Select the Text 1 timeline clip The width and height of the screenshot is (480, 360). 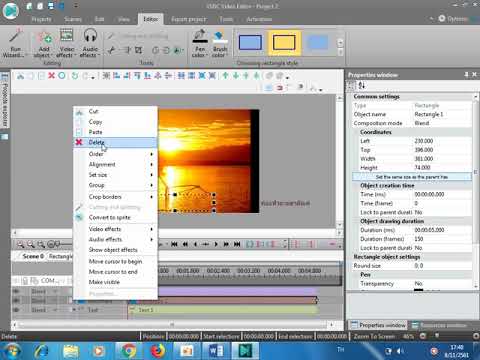(x=223, y=310)
